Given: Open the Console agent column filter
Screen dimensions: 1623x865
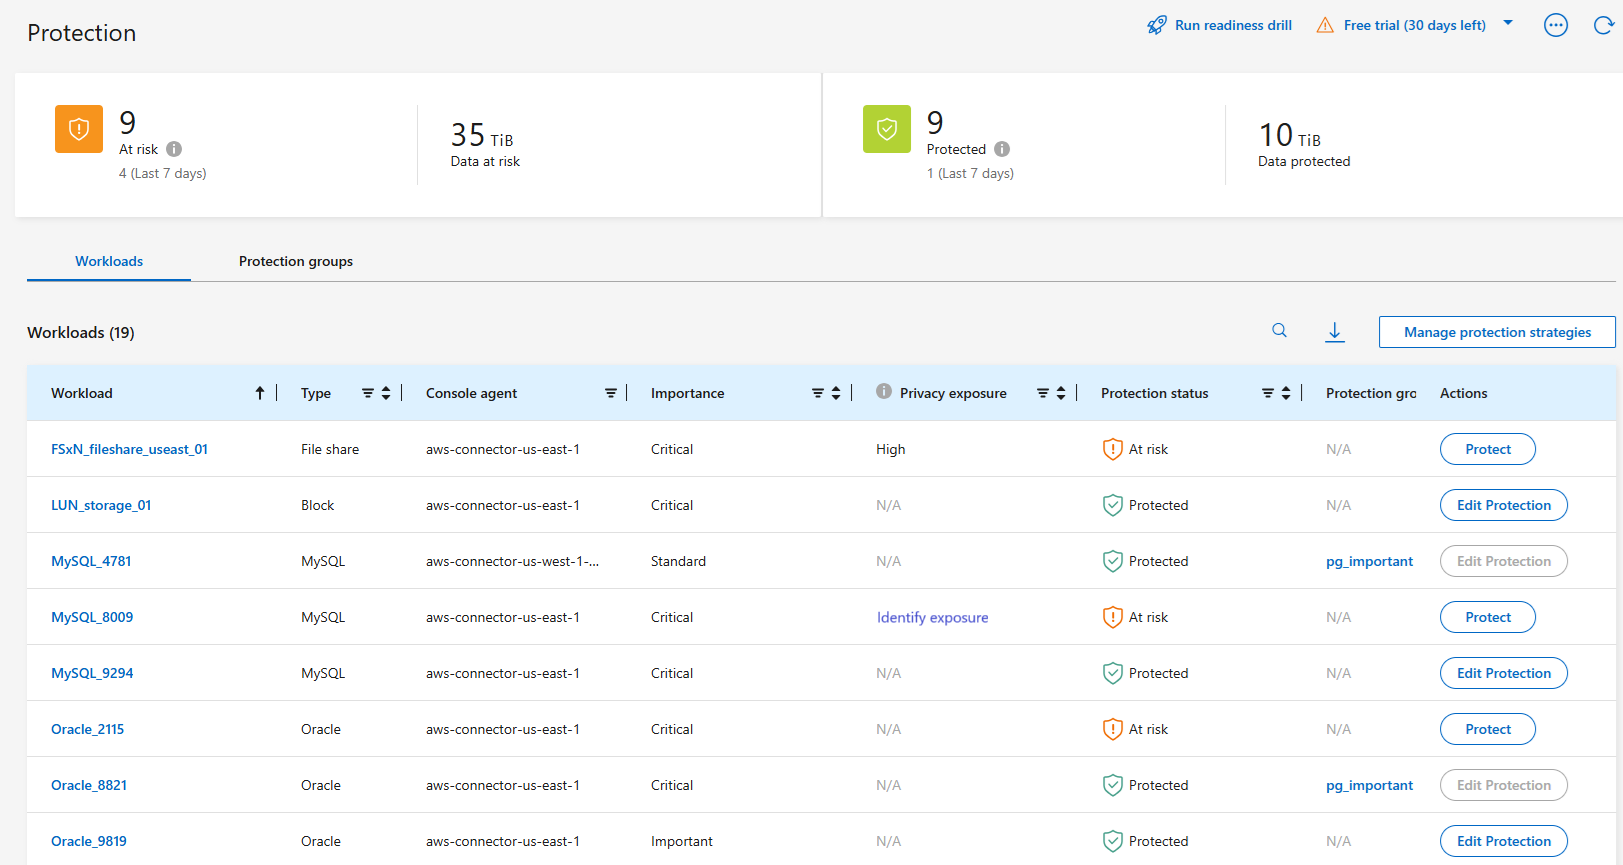Looking at the screenshot, I should click(x=611, y=393).
